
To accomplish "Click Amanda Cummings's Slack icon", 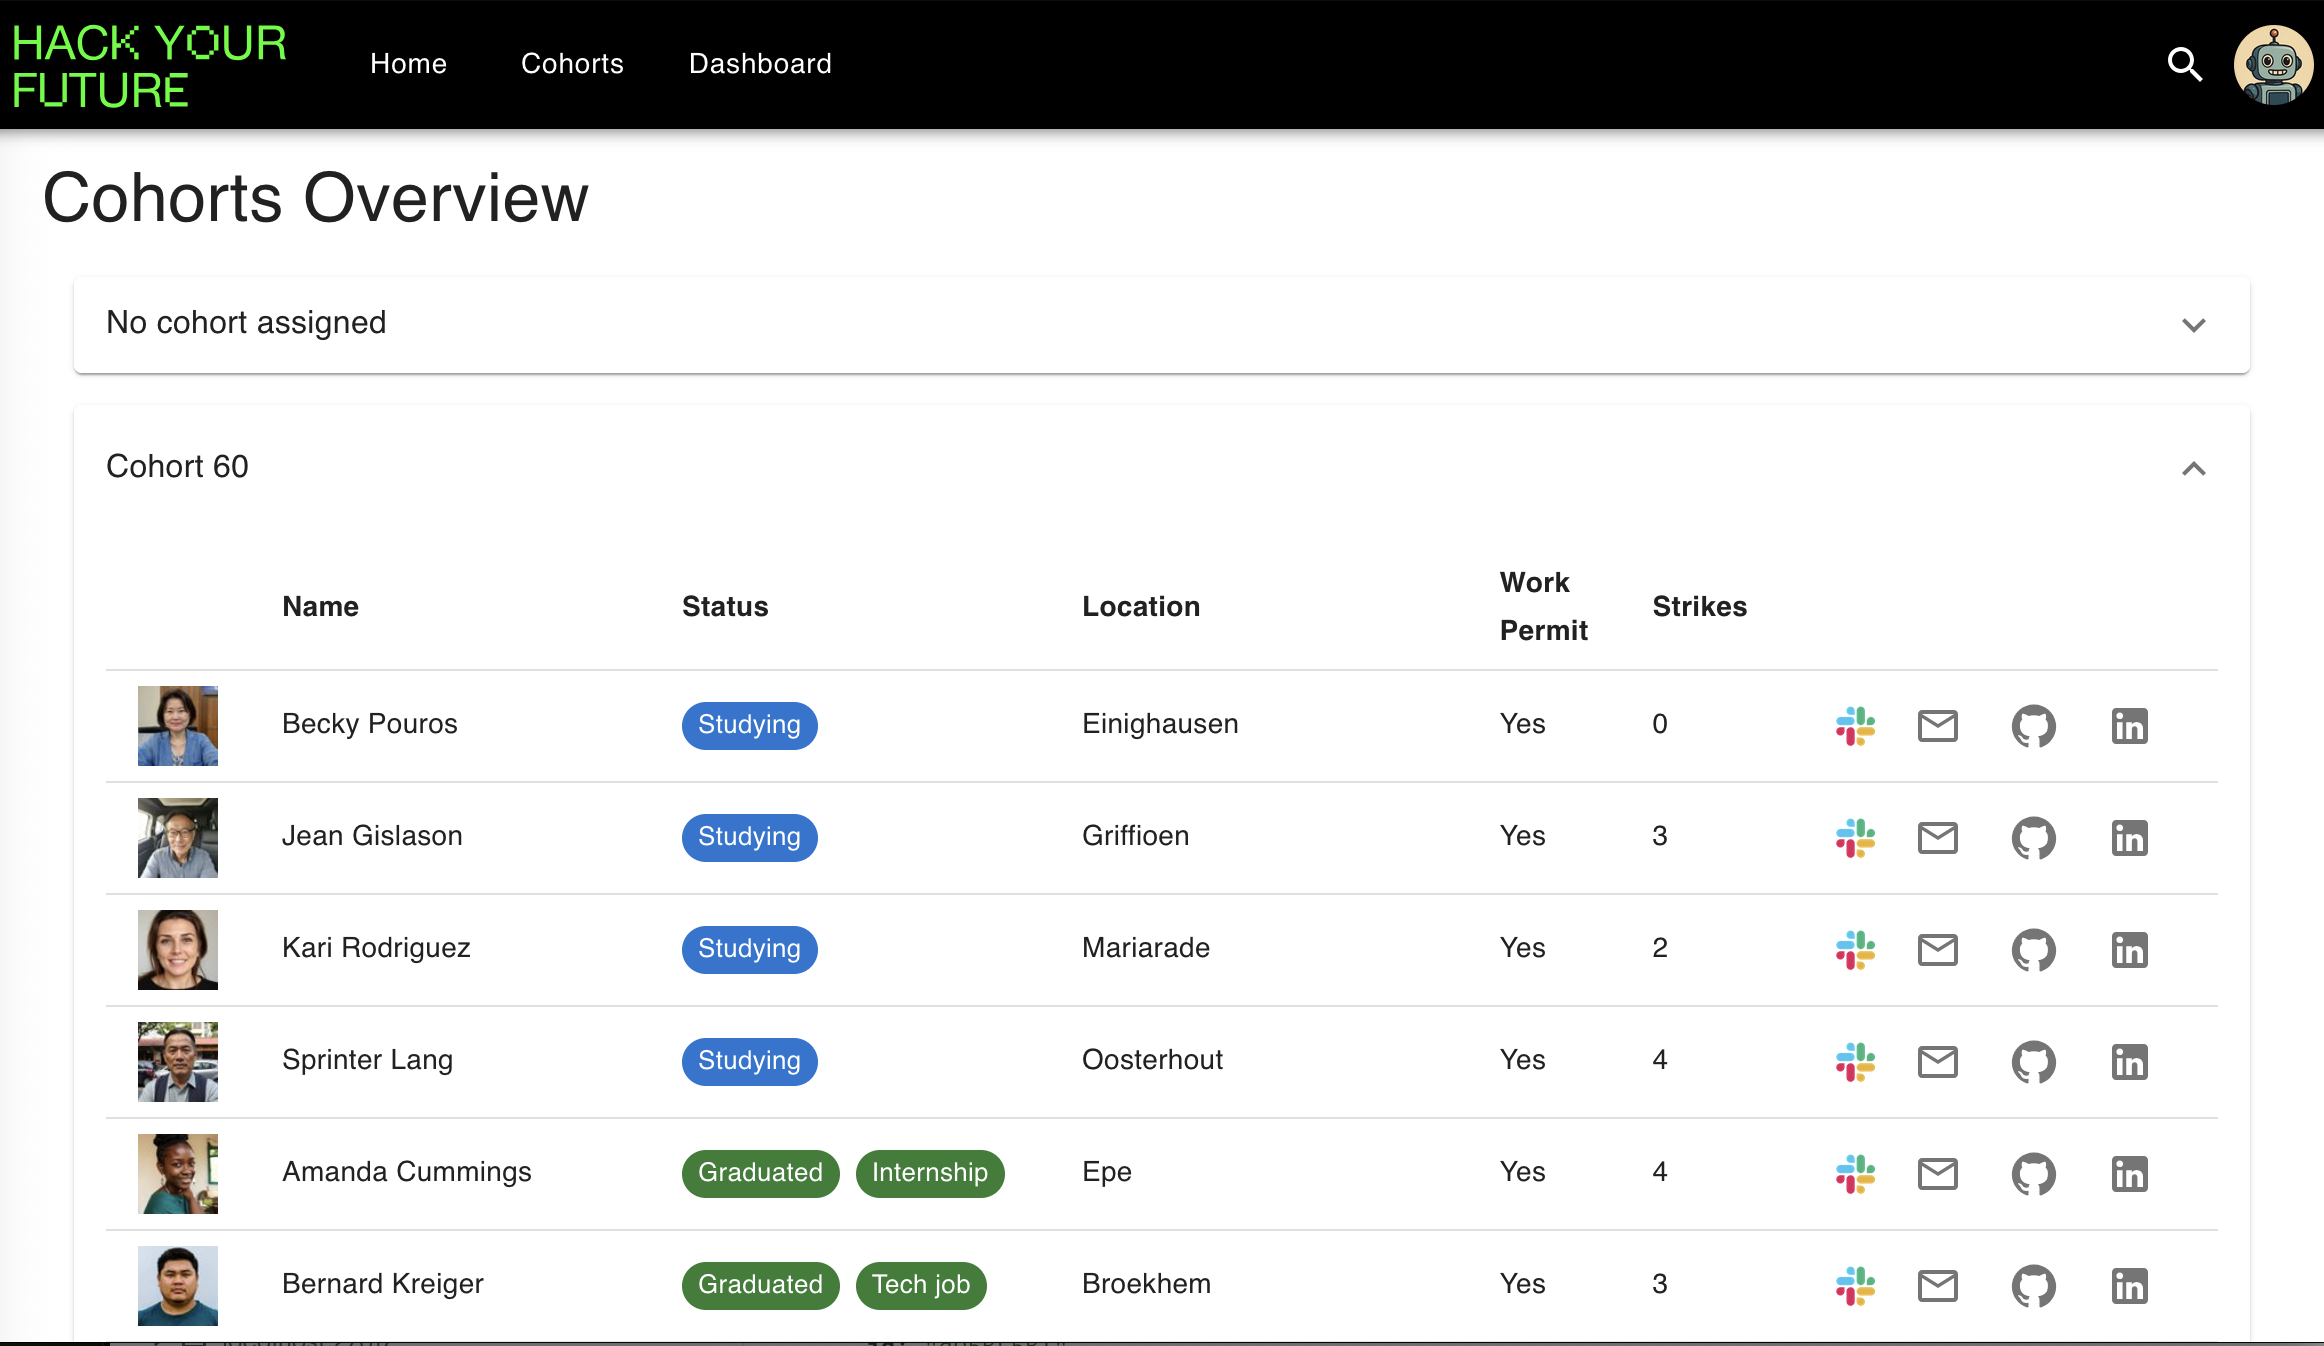I will click(1855, 1174).
